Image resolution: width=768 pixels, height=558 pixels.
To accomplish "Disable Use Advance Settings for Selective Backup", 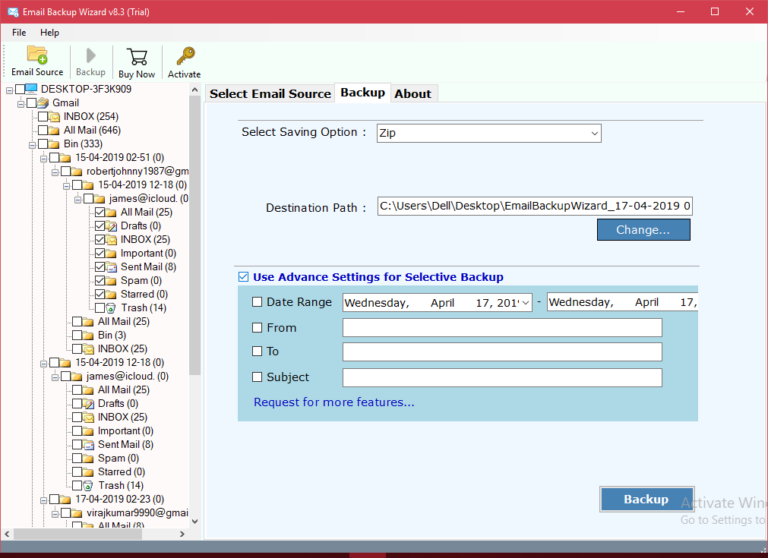I will click(x=243, y=277).
